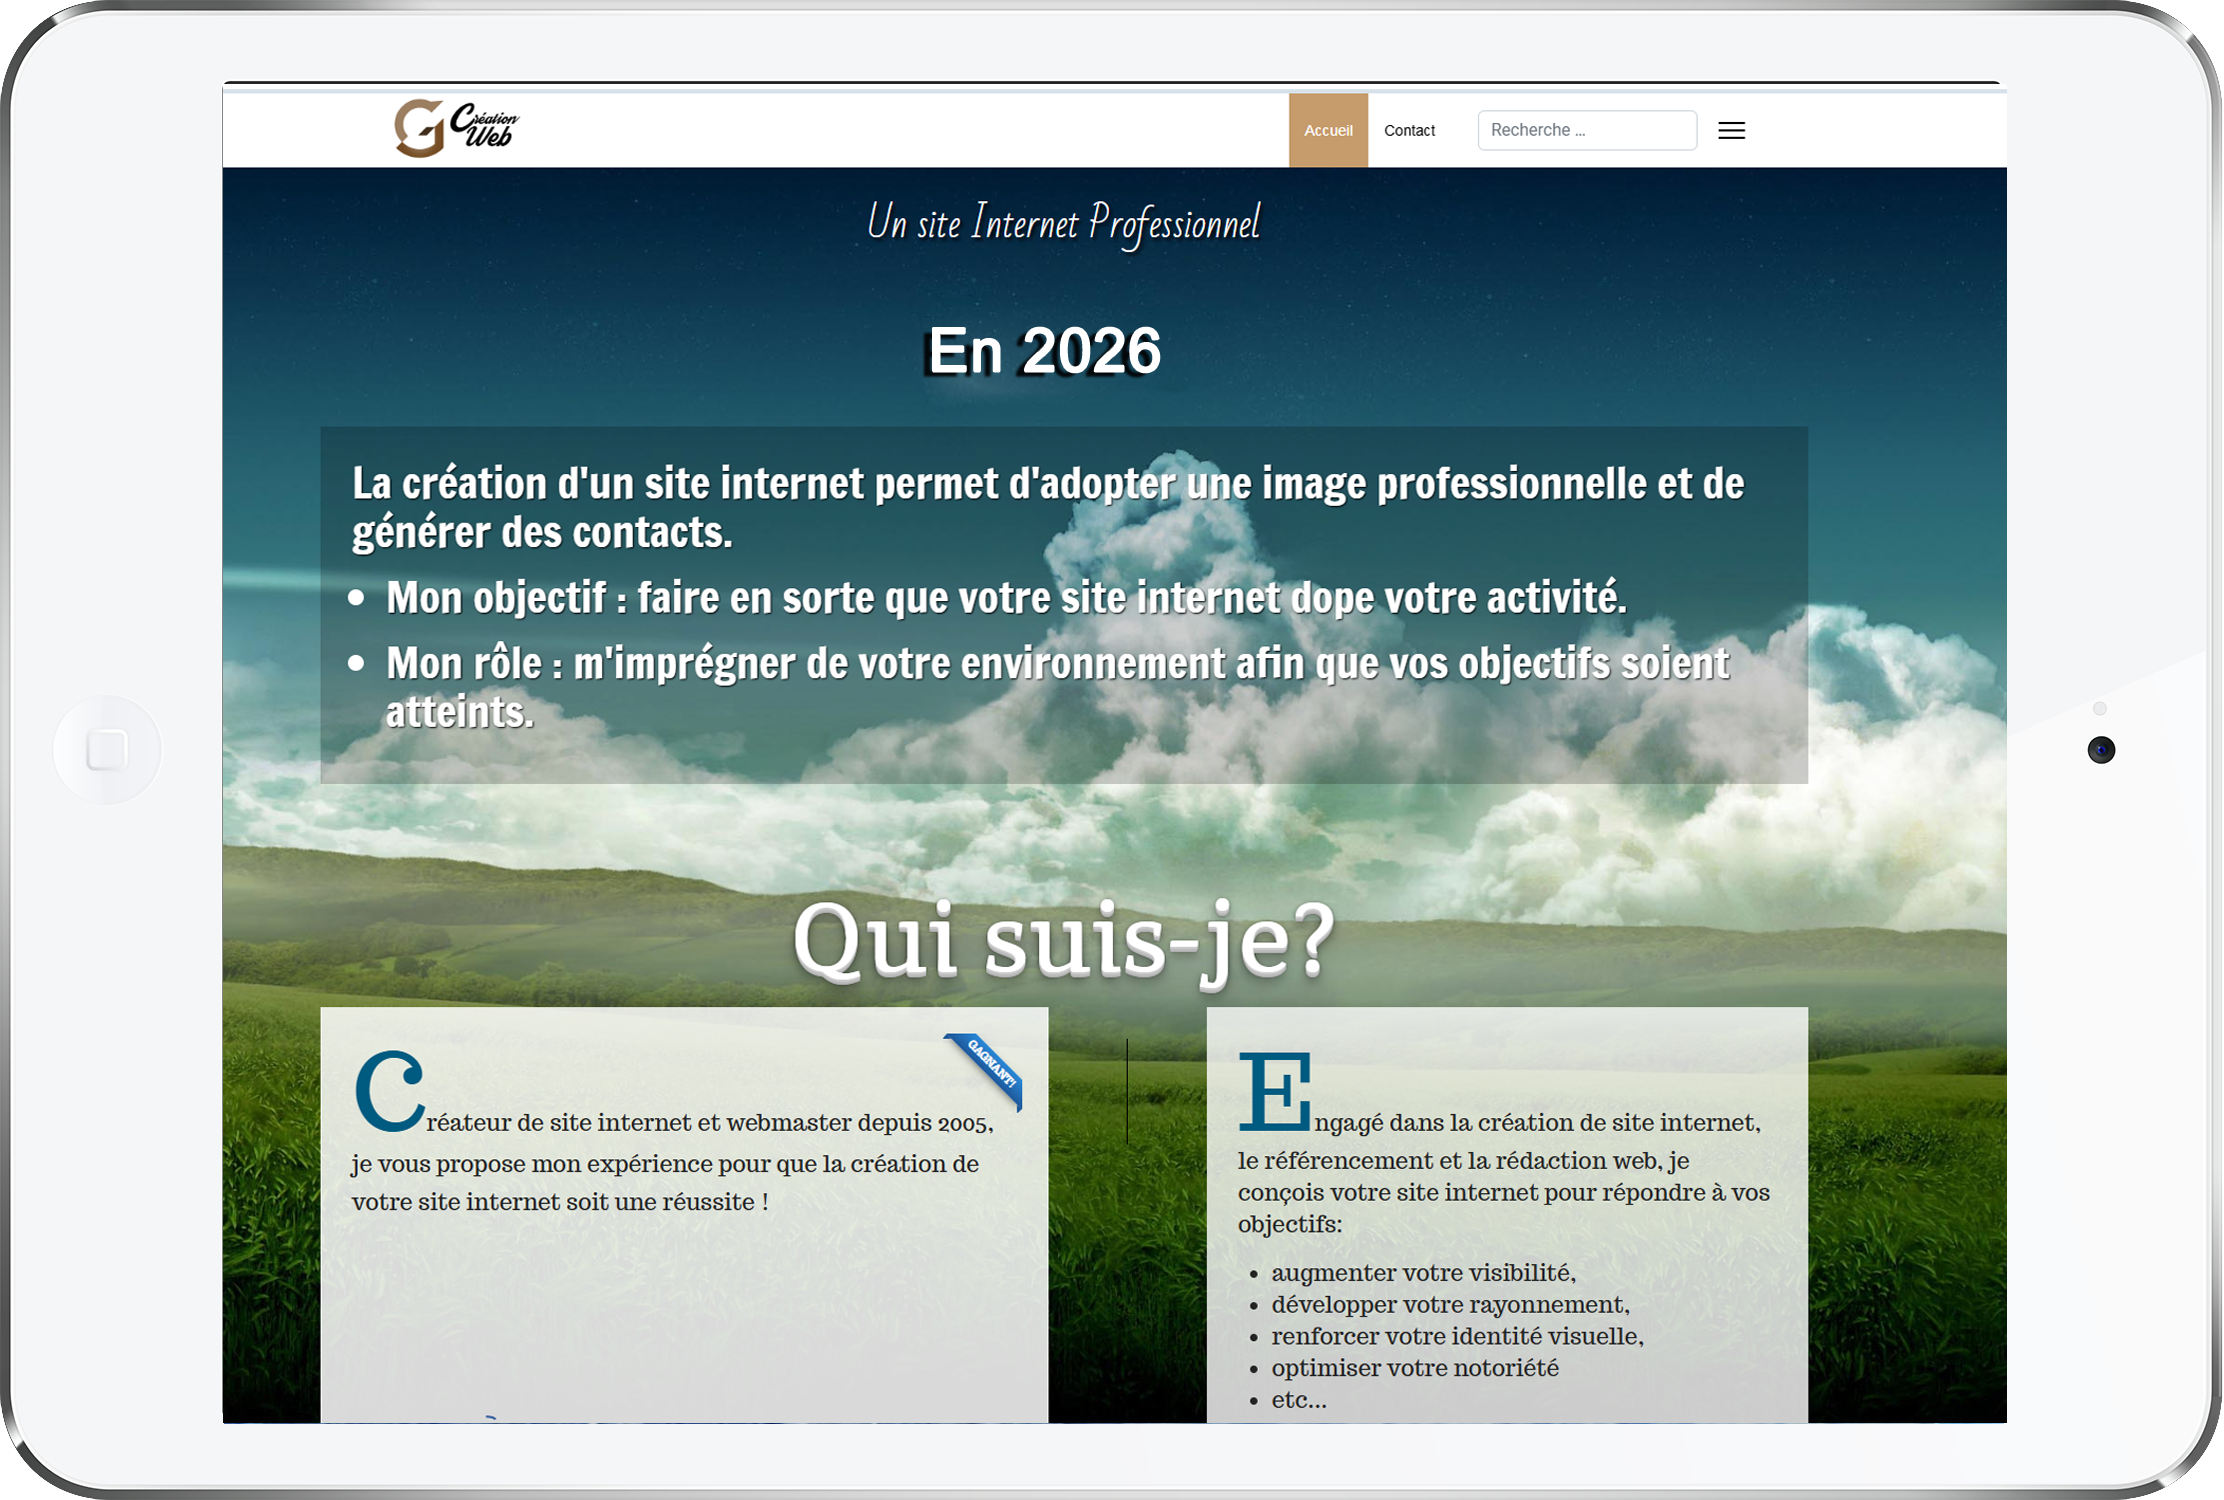Click the 'augmenter votre visibilité' list item

point(1423,1273)
